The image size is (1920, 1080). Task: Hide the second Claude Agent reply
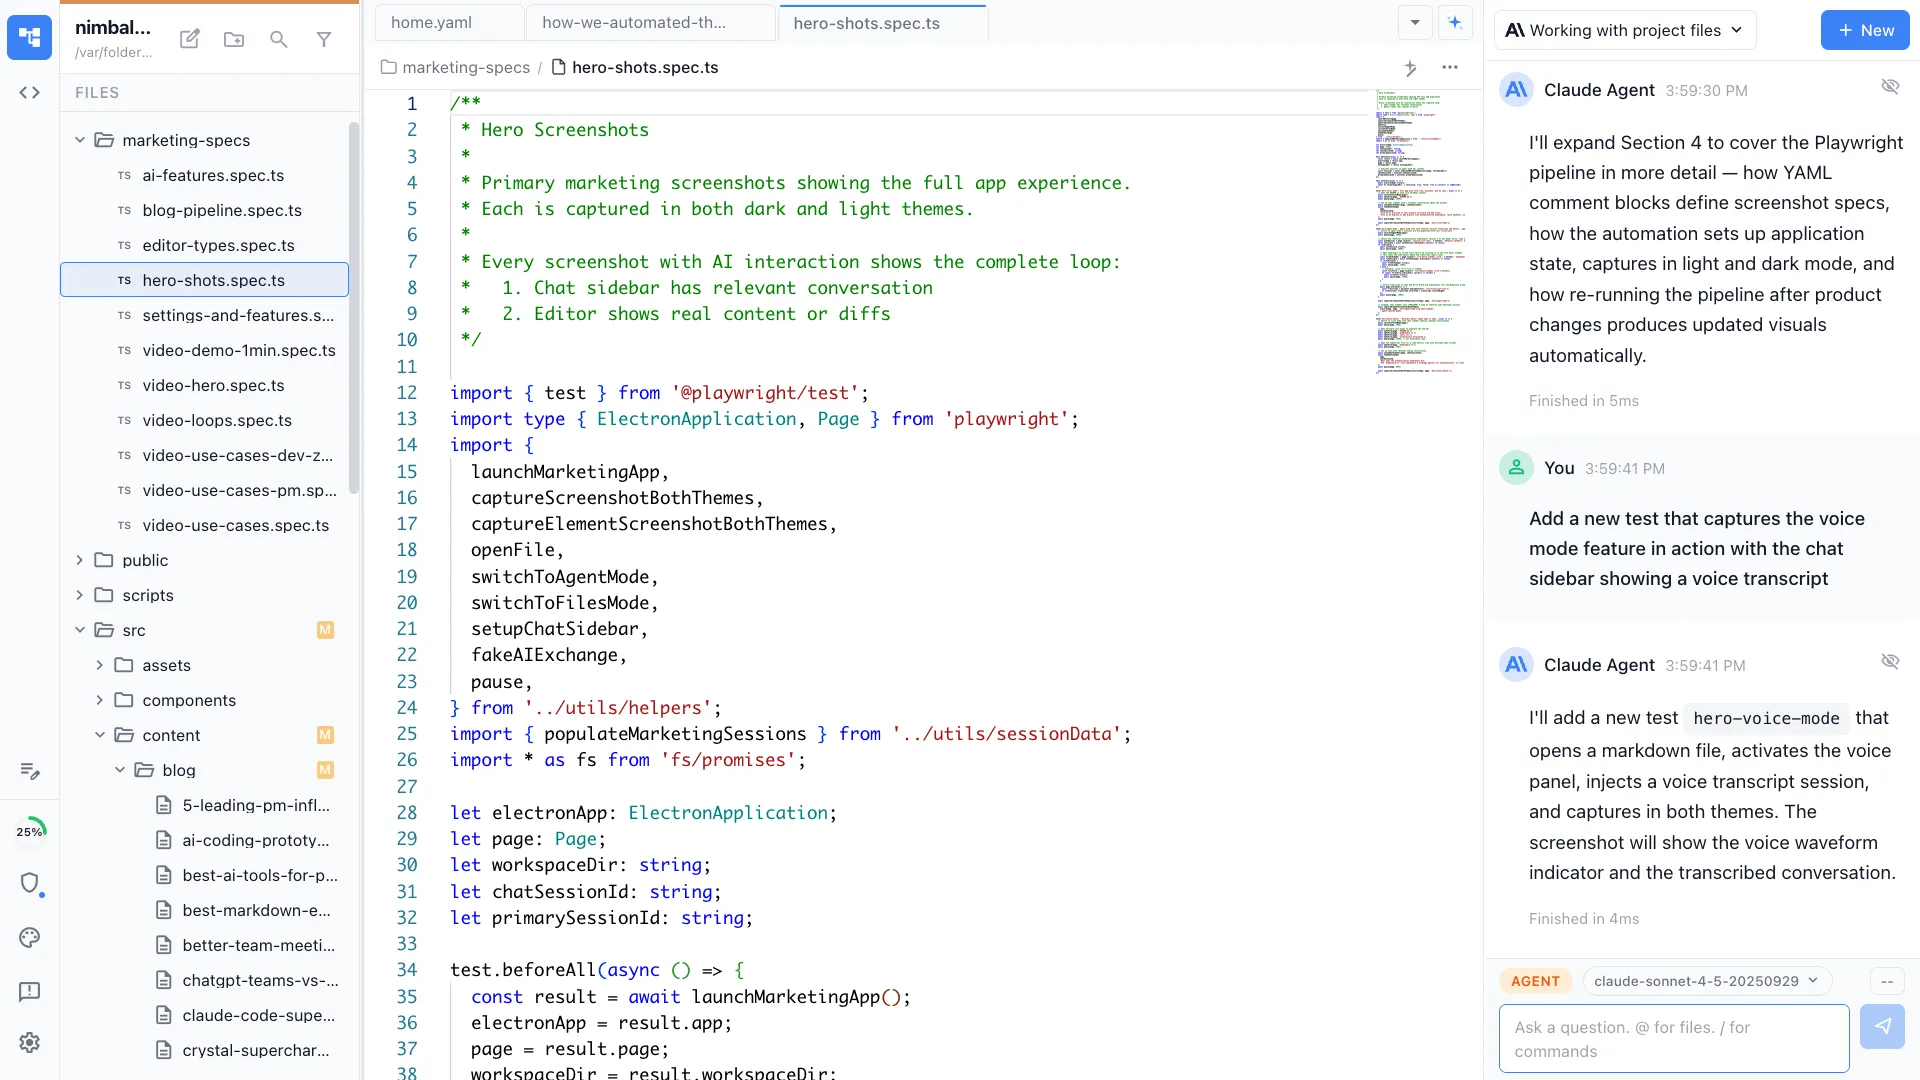pos(1889,662)
